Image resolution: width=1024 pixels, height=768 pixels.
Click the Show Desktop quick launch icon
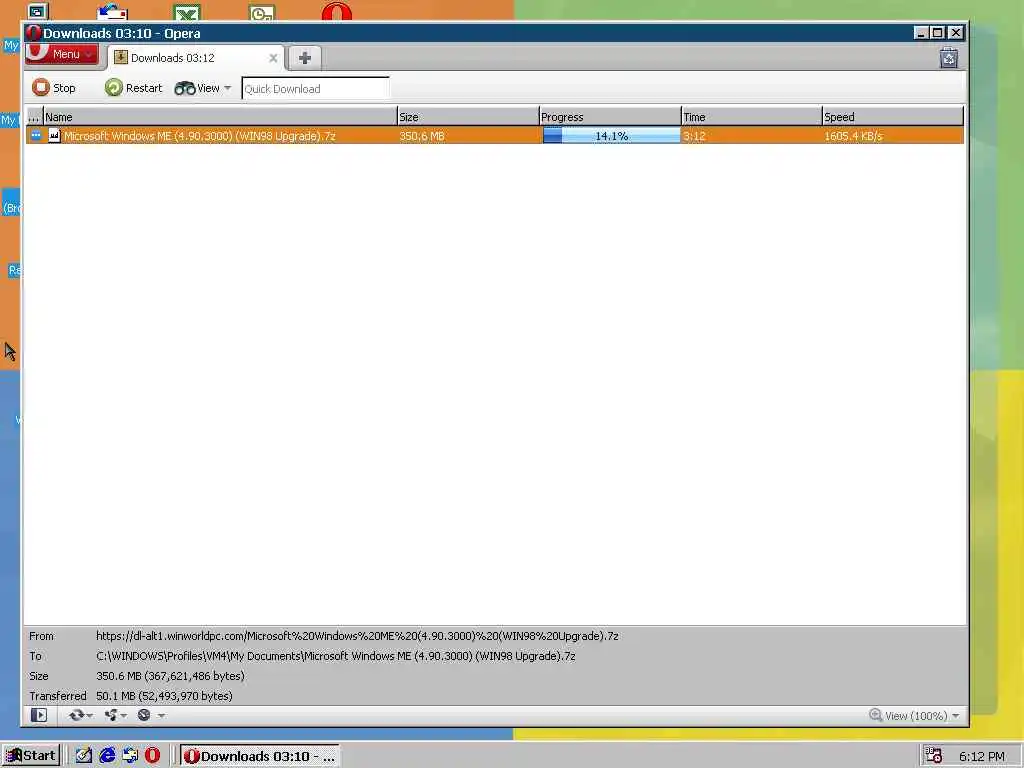(x=84, y=756)
